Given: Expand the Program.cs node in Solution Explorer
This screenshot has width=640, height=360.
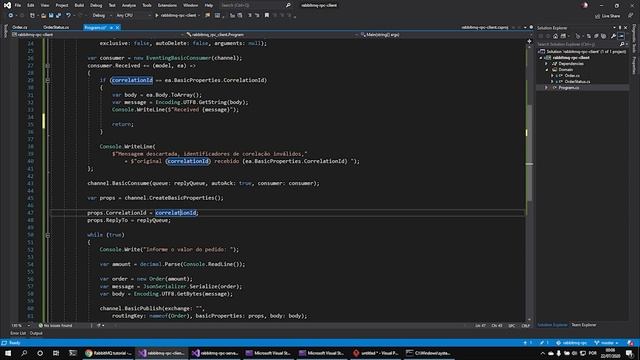Looking at the screenshot, I should 546,88.
